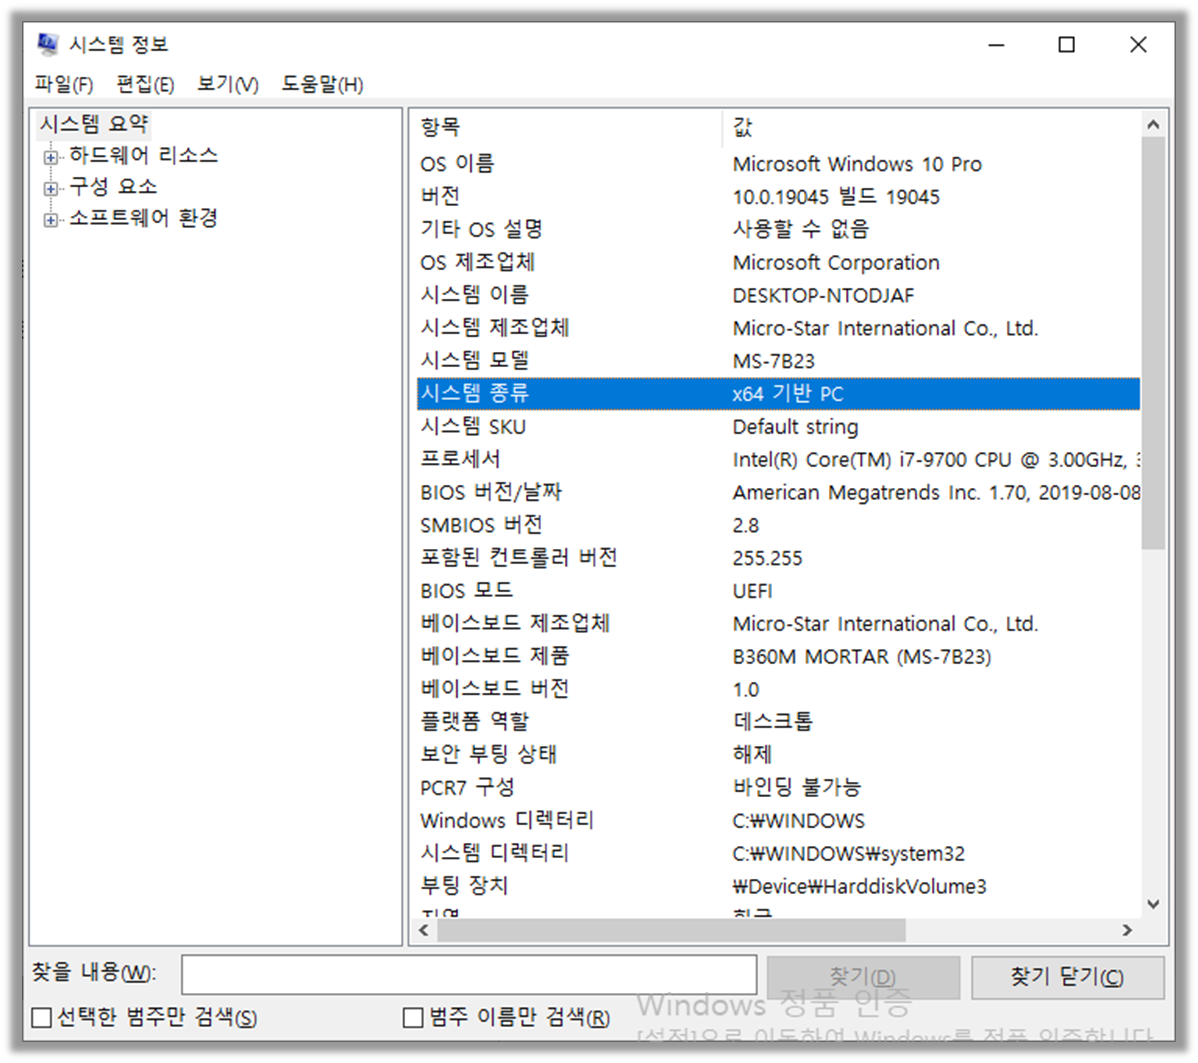The image size is (1198, 1063).
Task: Click the horizontal scrollbar right arrow
Action: 1128,931
